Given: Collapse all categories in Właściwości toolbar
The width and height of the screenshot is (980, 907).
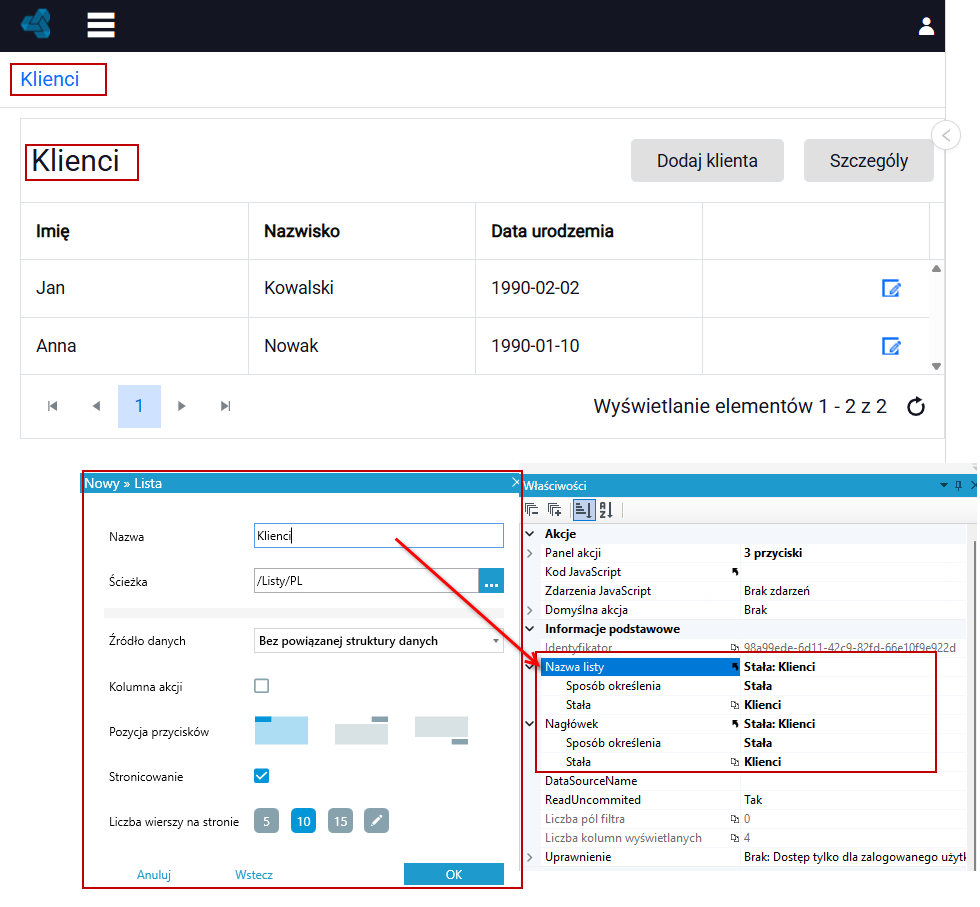Looking at the screenshot, I should pyautogui.click(x=532, y=510).
